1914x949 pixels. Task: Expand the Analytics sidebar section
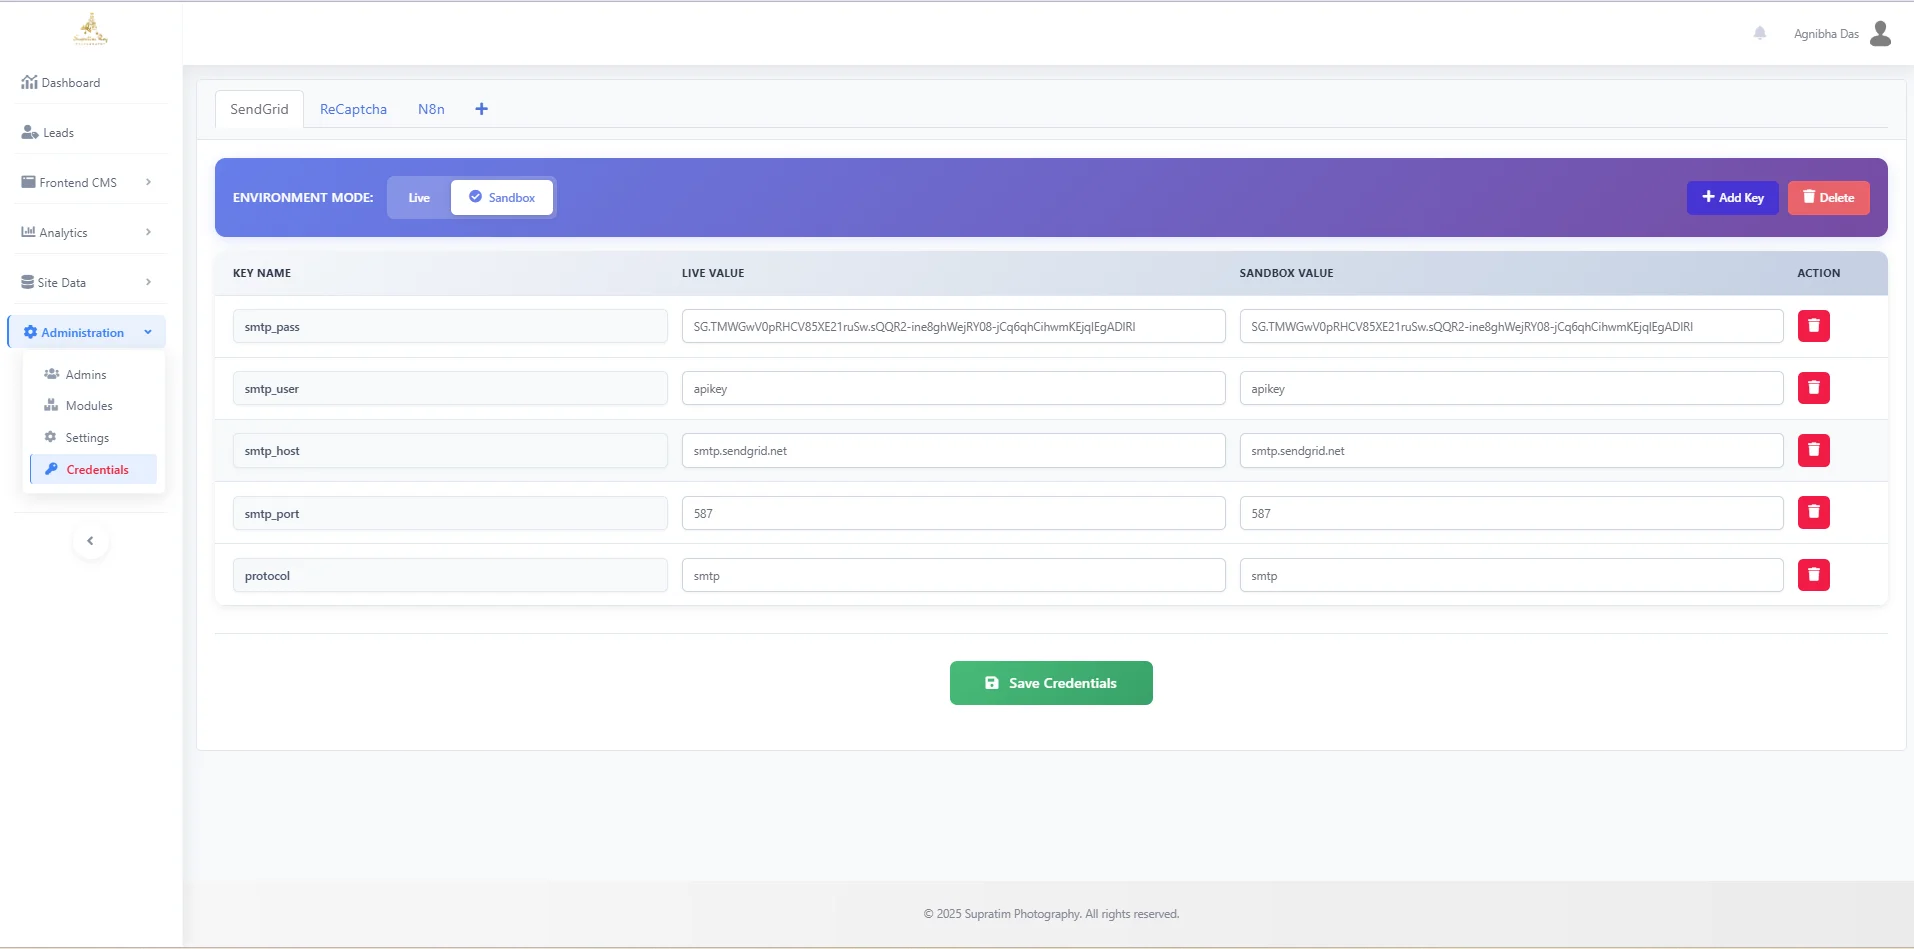[x=86, y=233]
